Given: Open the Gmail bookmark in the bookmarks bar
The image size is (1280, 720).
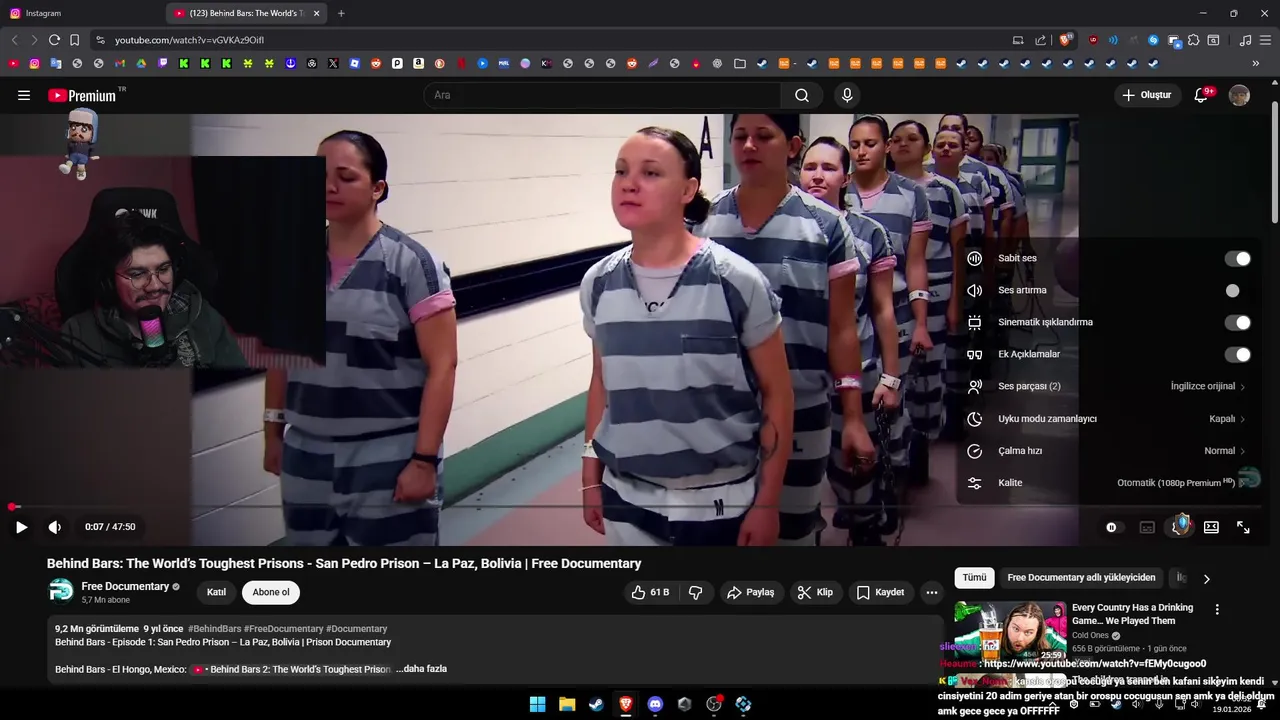Looking at the screenshot, I should (x=120, y=63).
